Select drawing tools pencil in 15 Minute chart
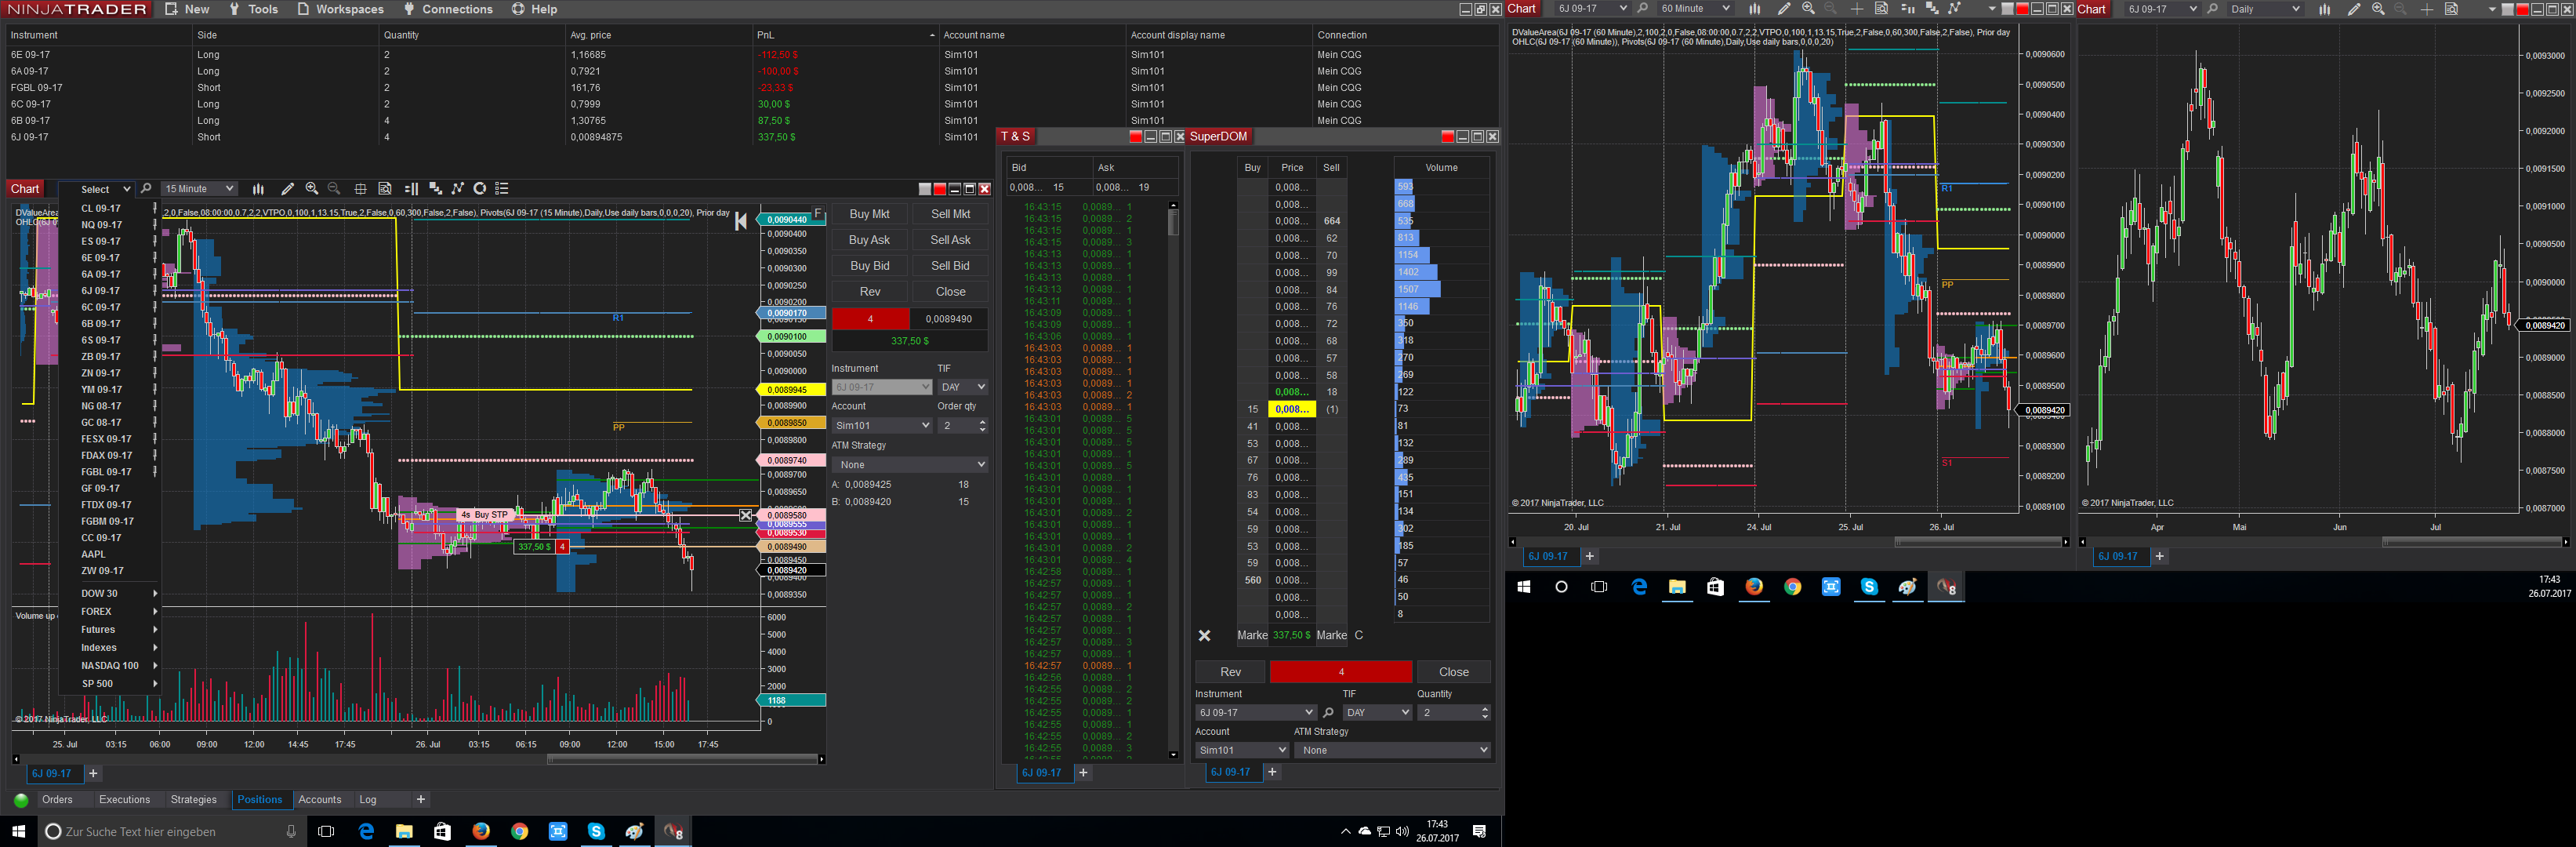This screenshot has width=2576, height=847. [x=287, y=188]
